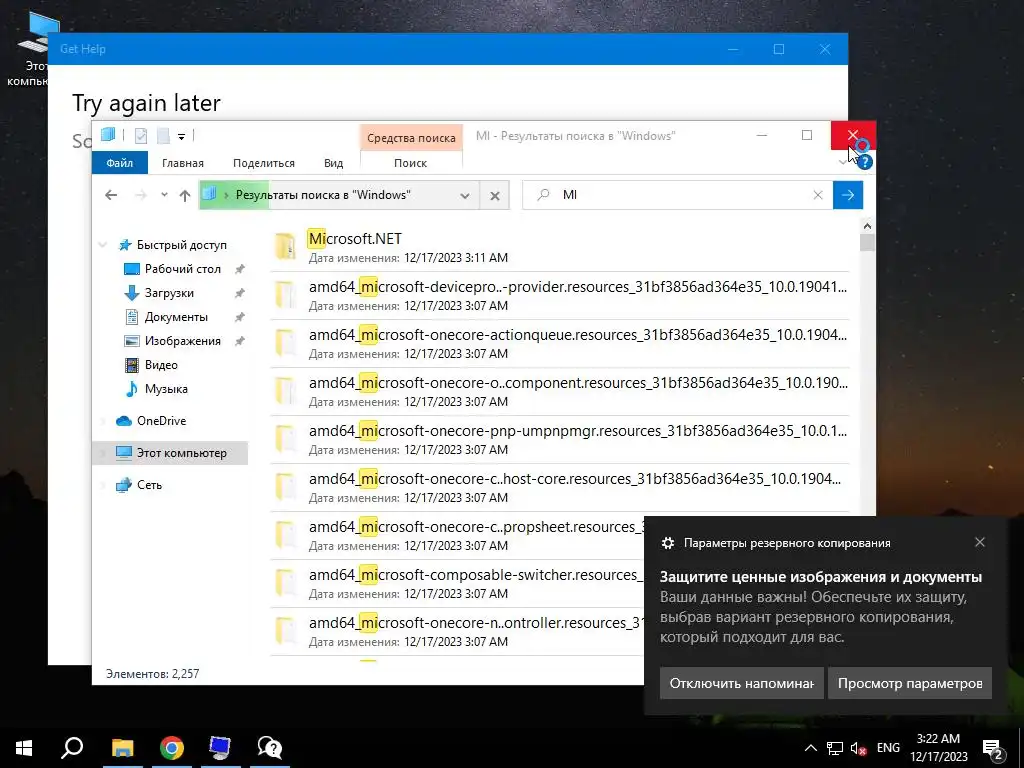Expand the Этот компьютер tree node
Viewport: 1024px width, 768px height.
click(x=103, y=453)
